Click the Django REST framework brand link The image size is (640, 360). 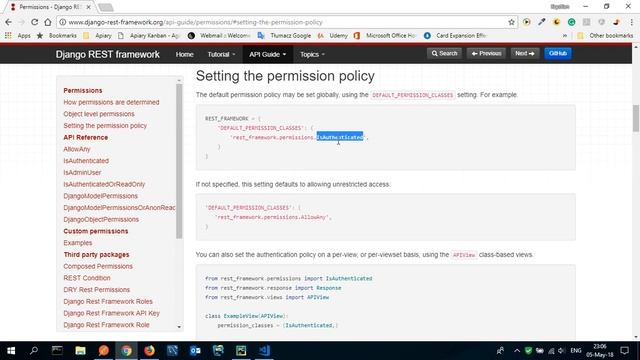pyautogui.click(x=108, y=54)
